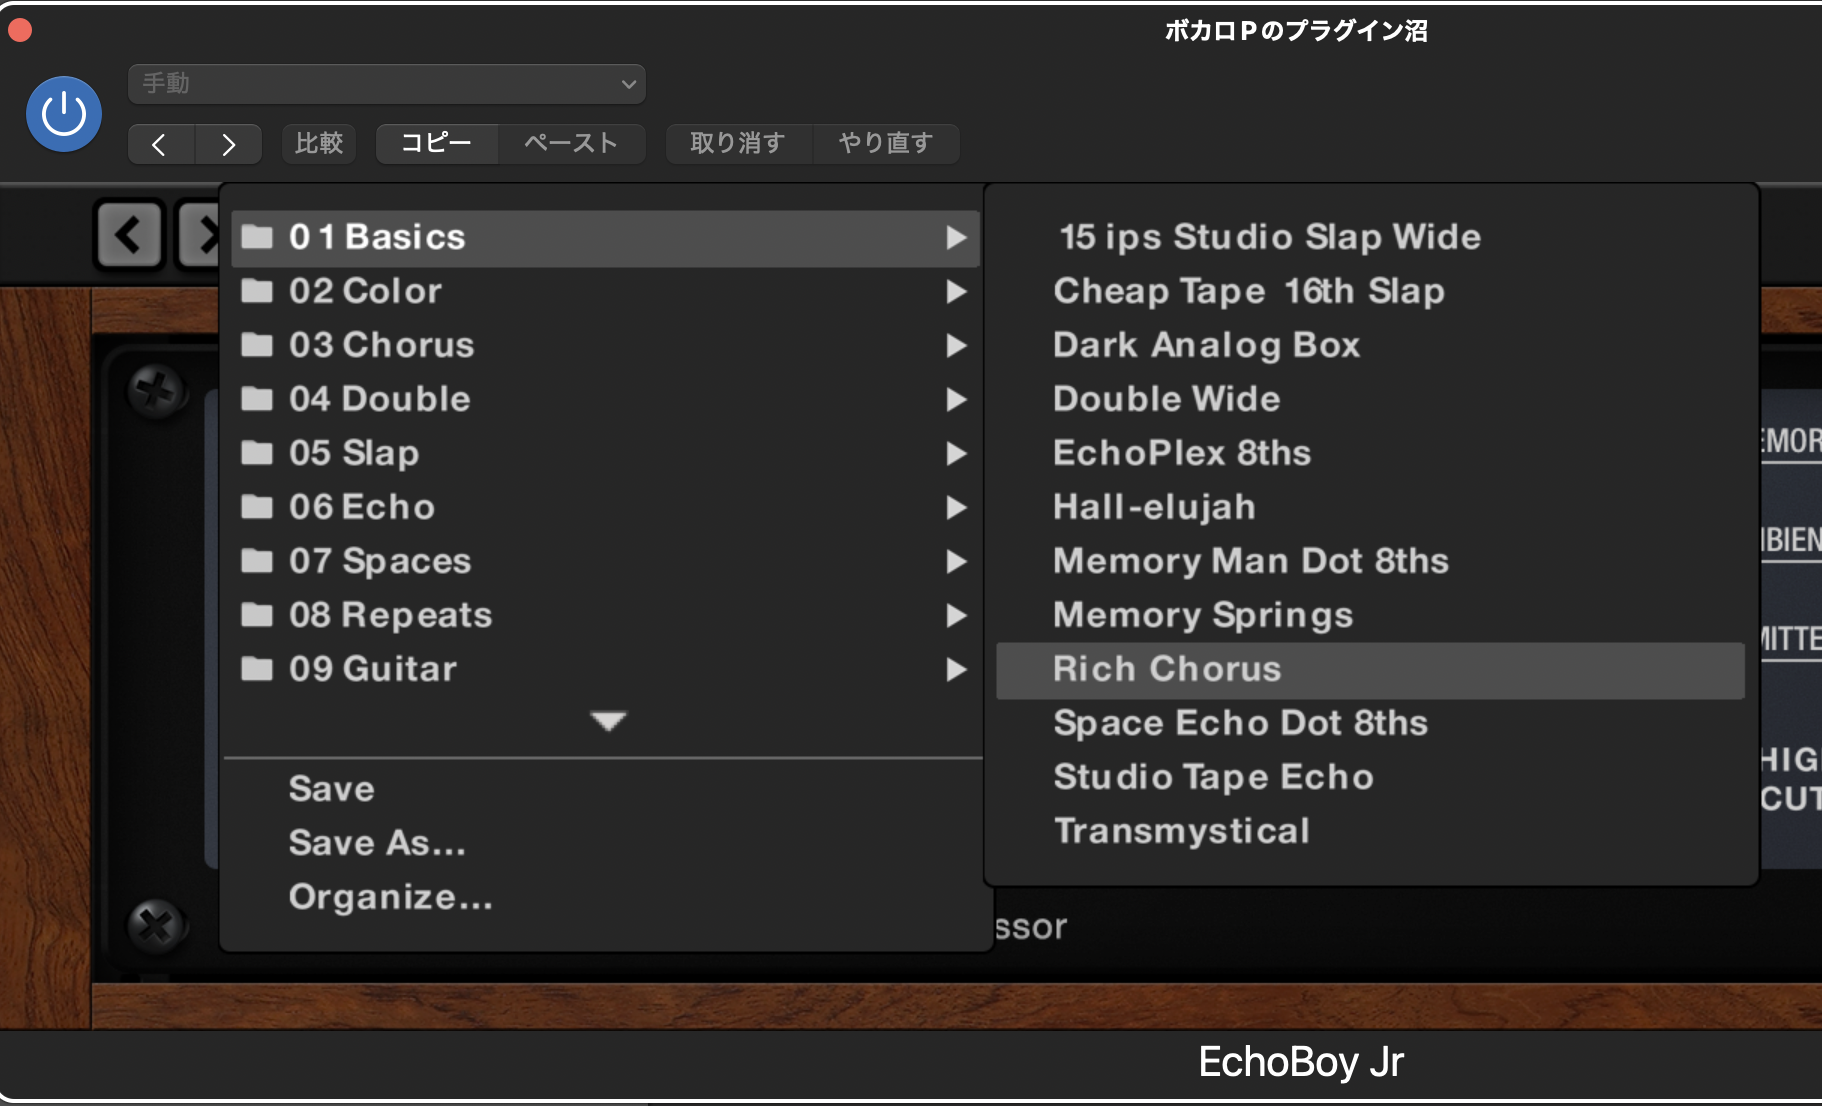Image resolution: width=1822 pixels, height=1106 pixels.
Task: Expand submenu arrow for 01 Basics
Action: tap(956, 238)
